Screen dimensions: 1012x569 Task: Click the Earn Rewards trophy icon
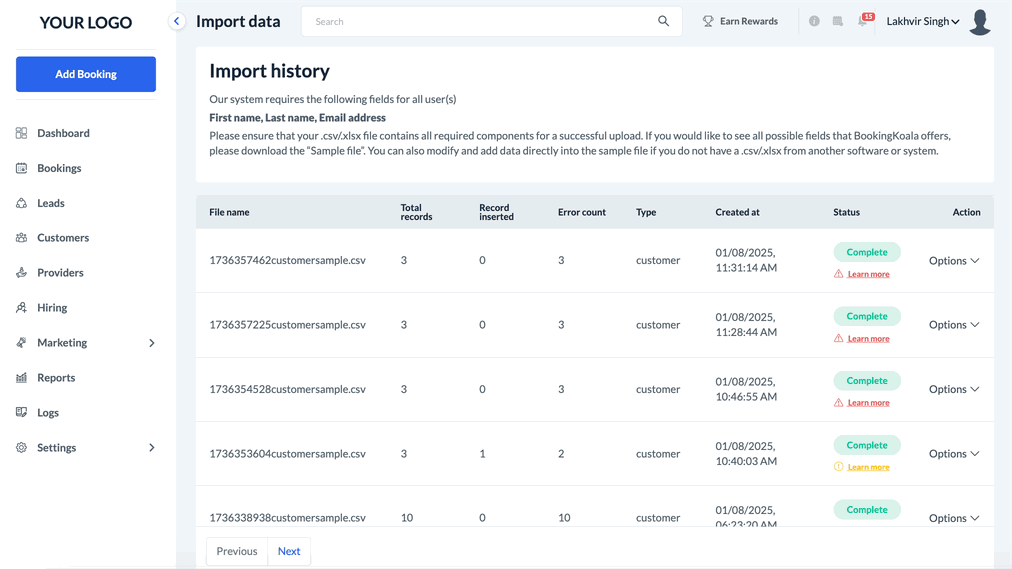click(x=708, y=21)
